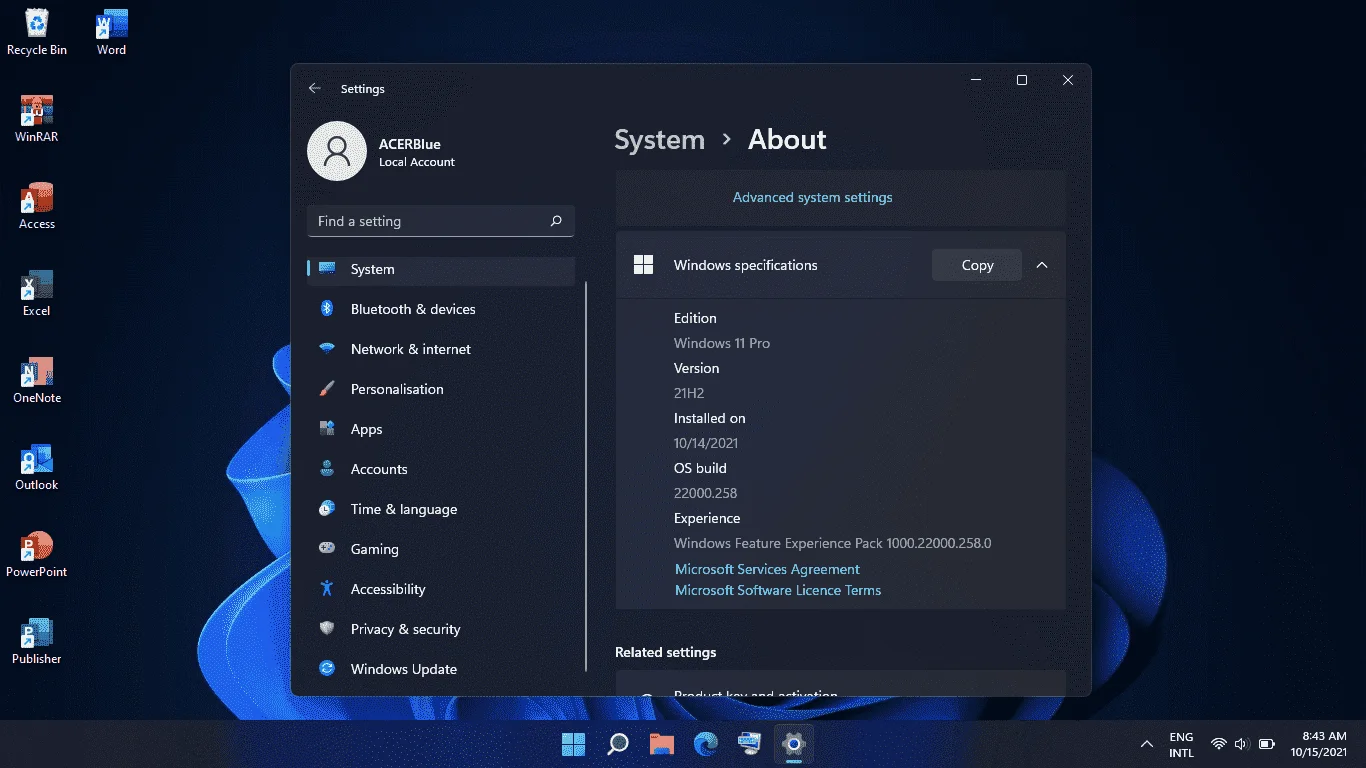Open Apps settings
This screenshot has width=1366, height=768.
click(x=441, y=429)
